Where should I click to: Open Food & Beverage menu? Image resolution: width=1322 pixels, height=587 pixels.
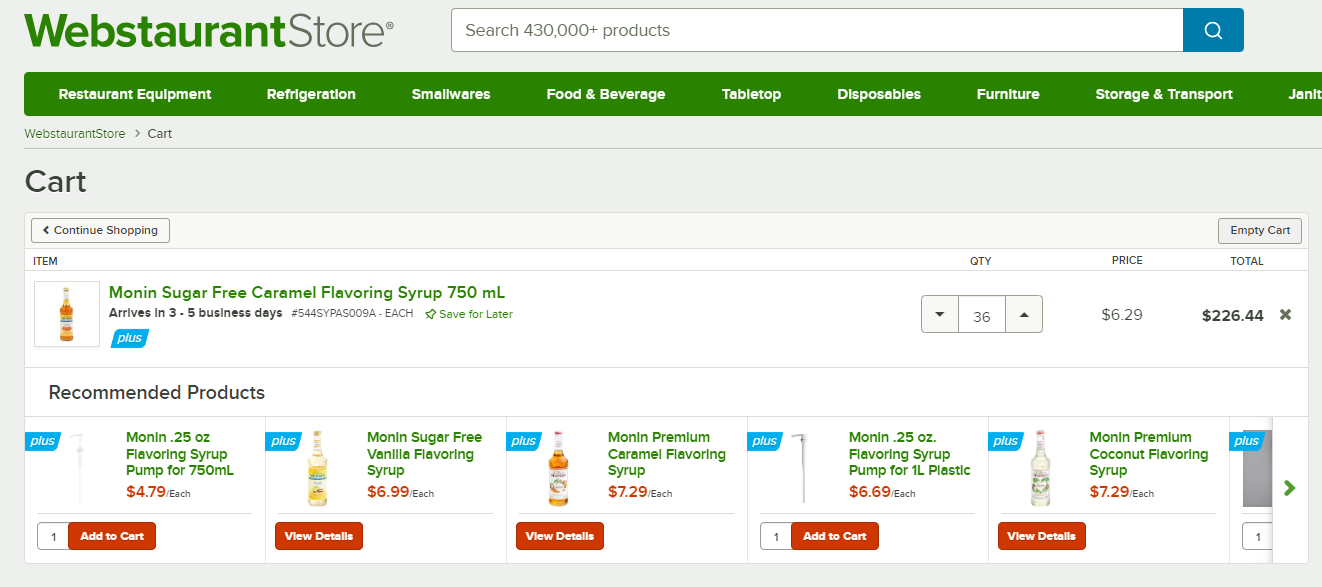(x=606, y=94)
